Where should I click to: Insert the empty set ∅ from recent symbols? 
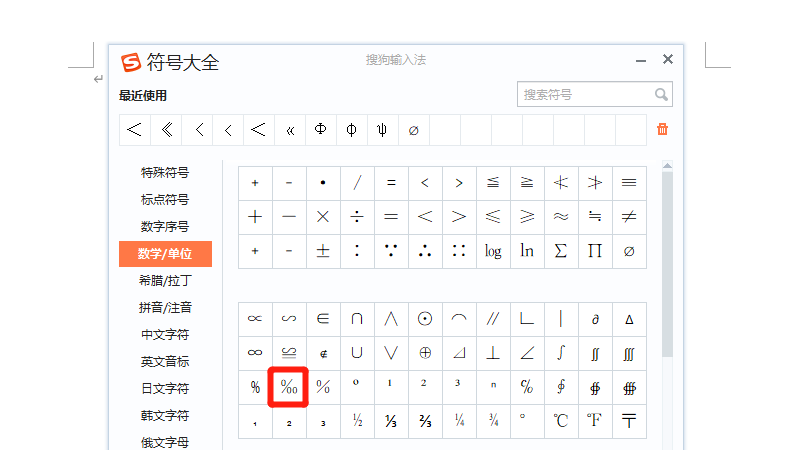[414, 130]
